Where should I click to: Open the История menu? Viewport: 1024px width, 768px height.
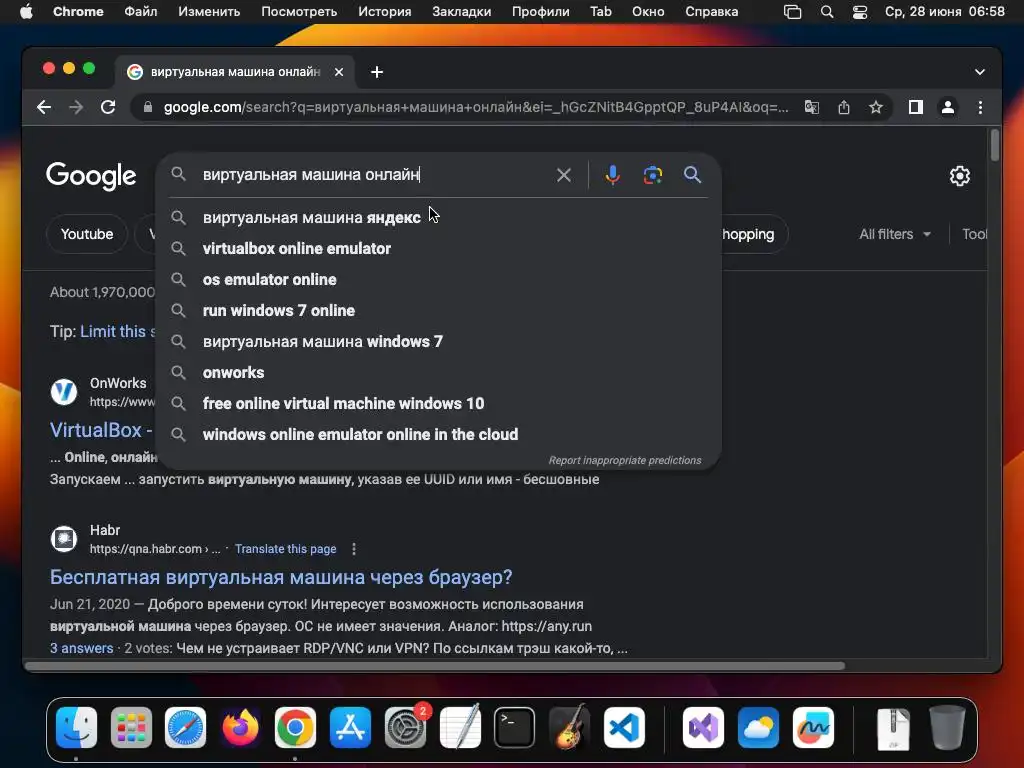coord(385,12)
